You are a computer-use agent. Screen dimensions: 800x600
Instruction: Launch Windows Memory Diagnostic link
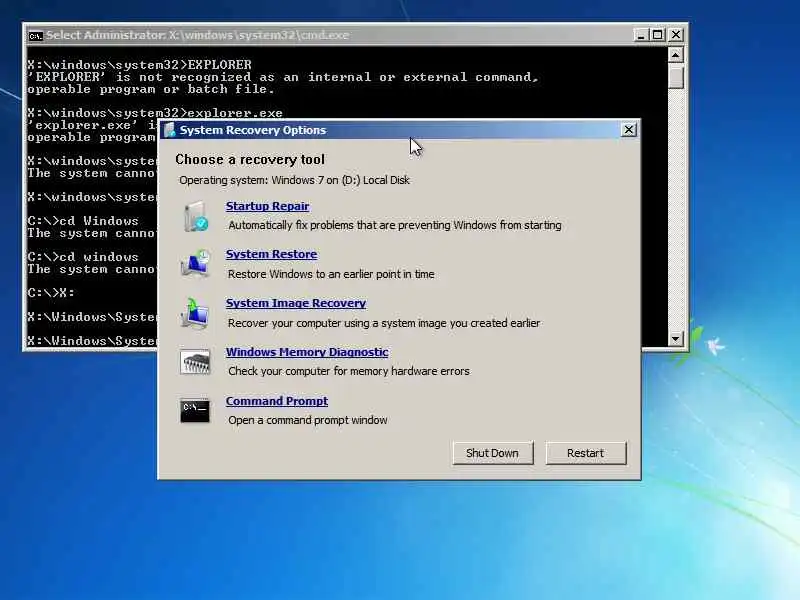click(x=307, y=352)
